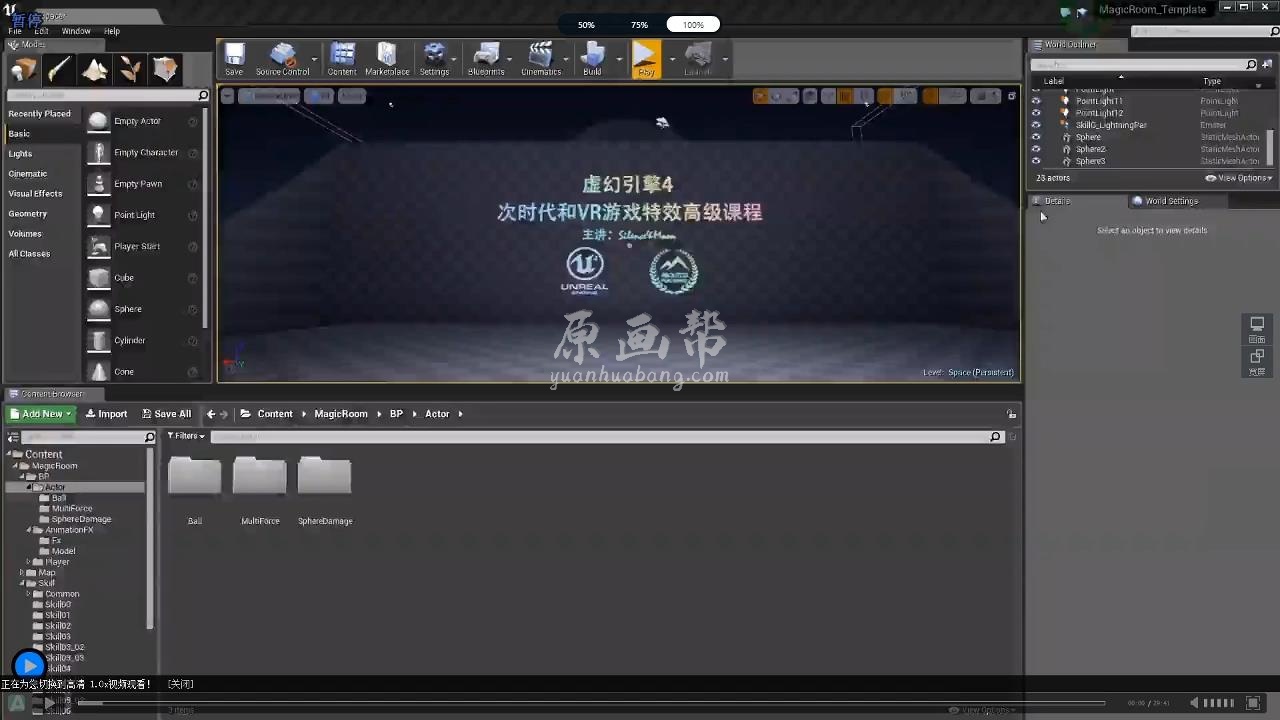Select the Visual Effects placement category
This screenshot has height=720, width=1280.
[35, 194]
